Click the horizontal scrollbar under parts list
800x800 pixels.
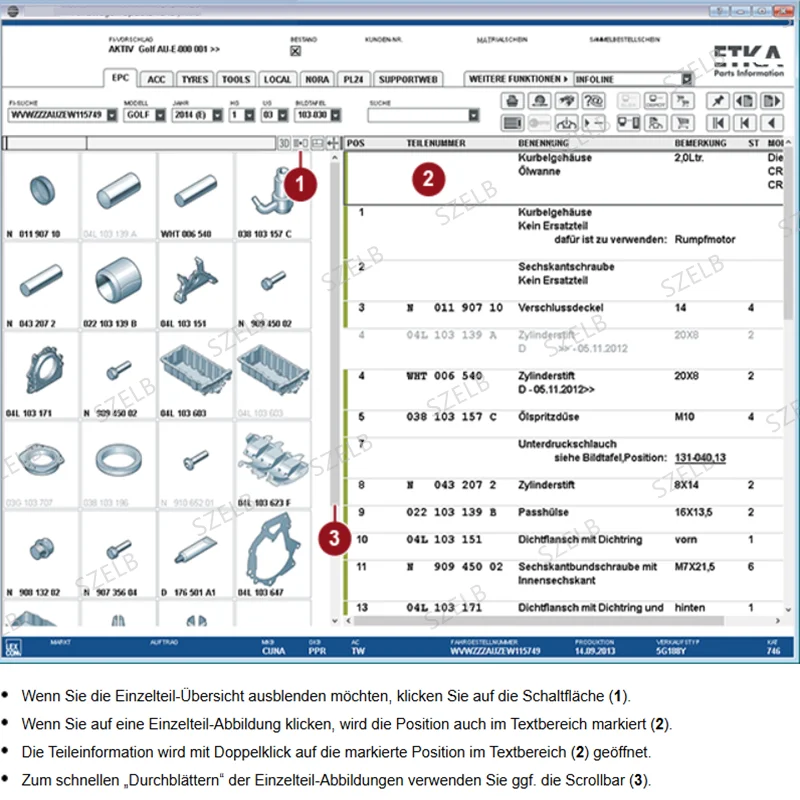538,621
